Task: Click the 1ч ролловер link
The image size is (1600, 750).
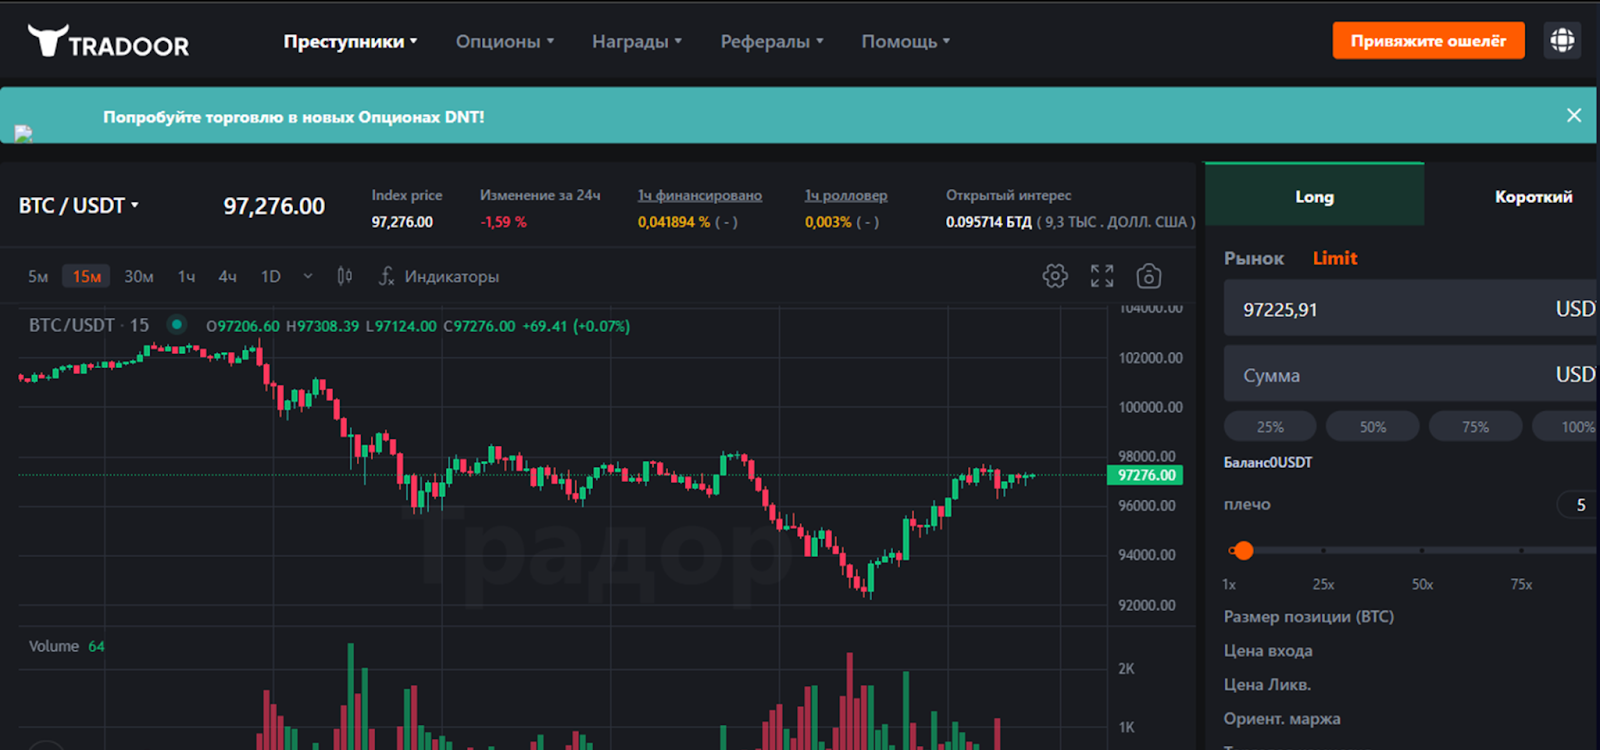Action: tap(846, 195)
